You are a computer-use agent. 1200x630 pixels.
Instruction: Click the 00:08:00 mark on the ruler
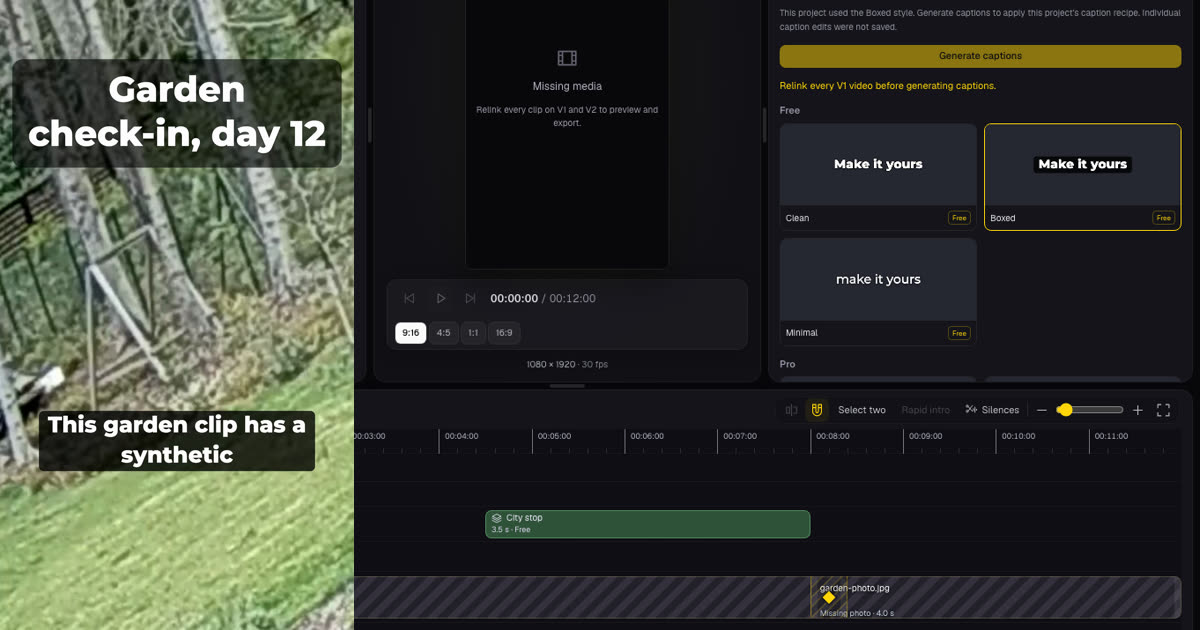(833, 436)
